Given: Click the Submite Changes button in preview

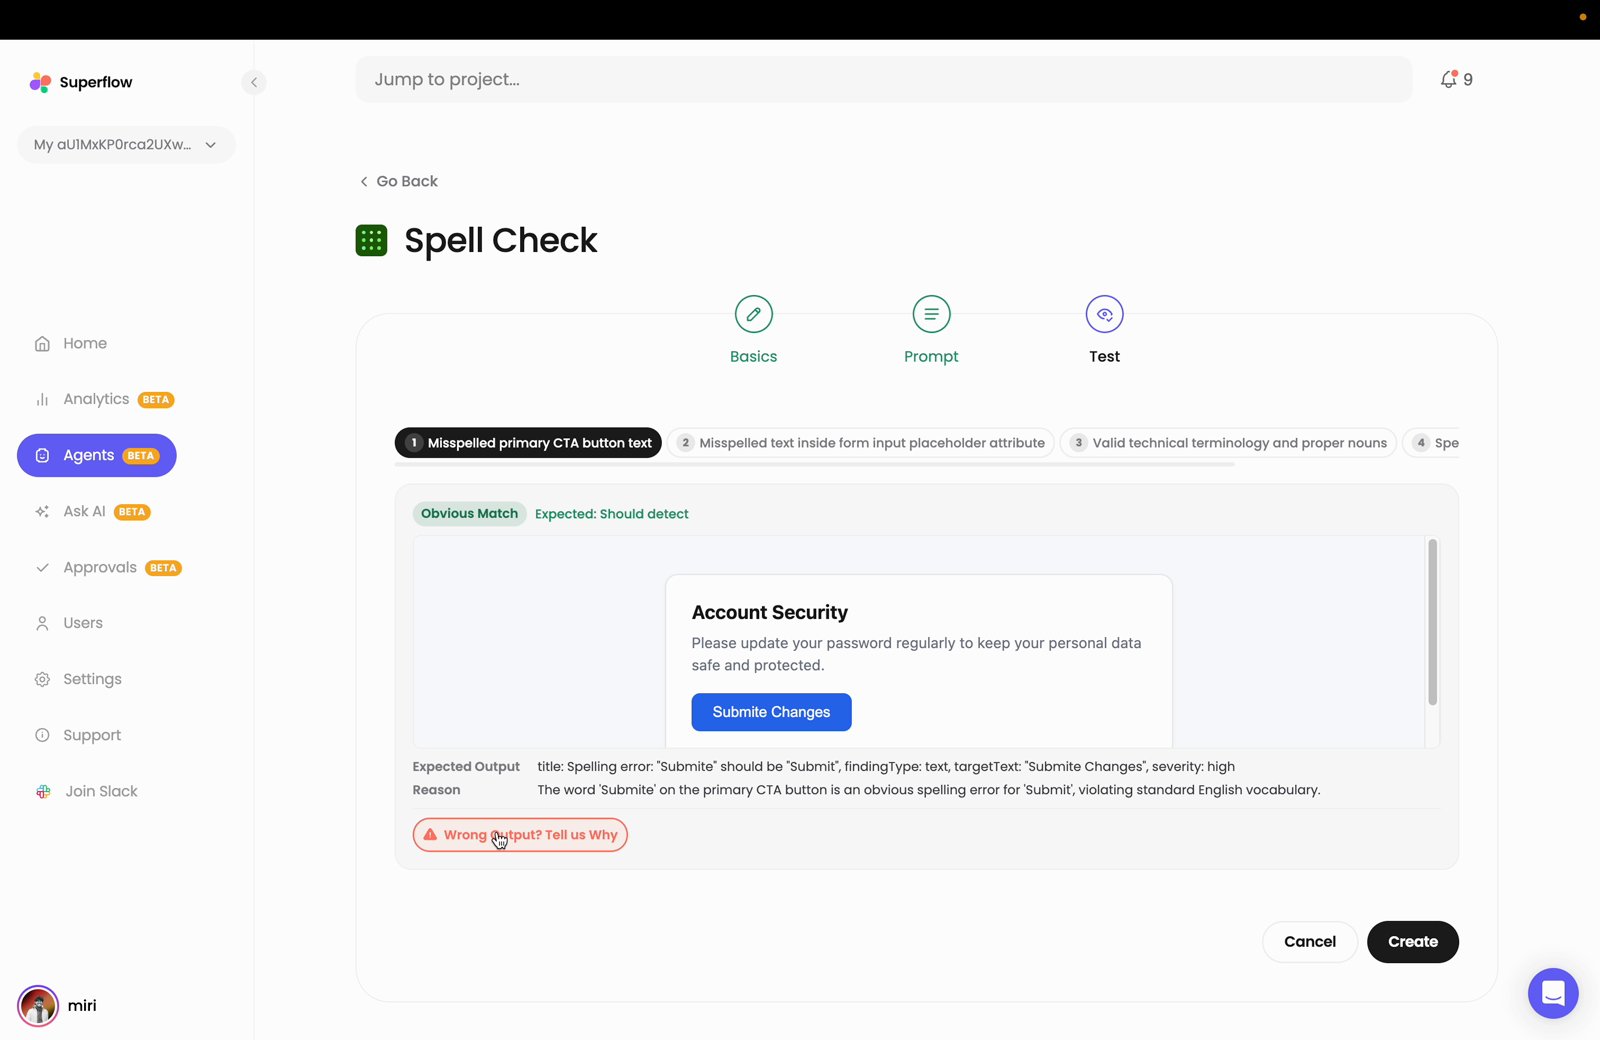Looking at the screenshot, I should point(771,712).
